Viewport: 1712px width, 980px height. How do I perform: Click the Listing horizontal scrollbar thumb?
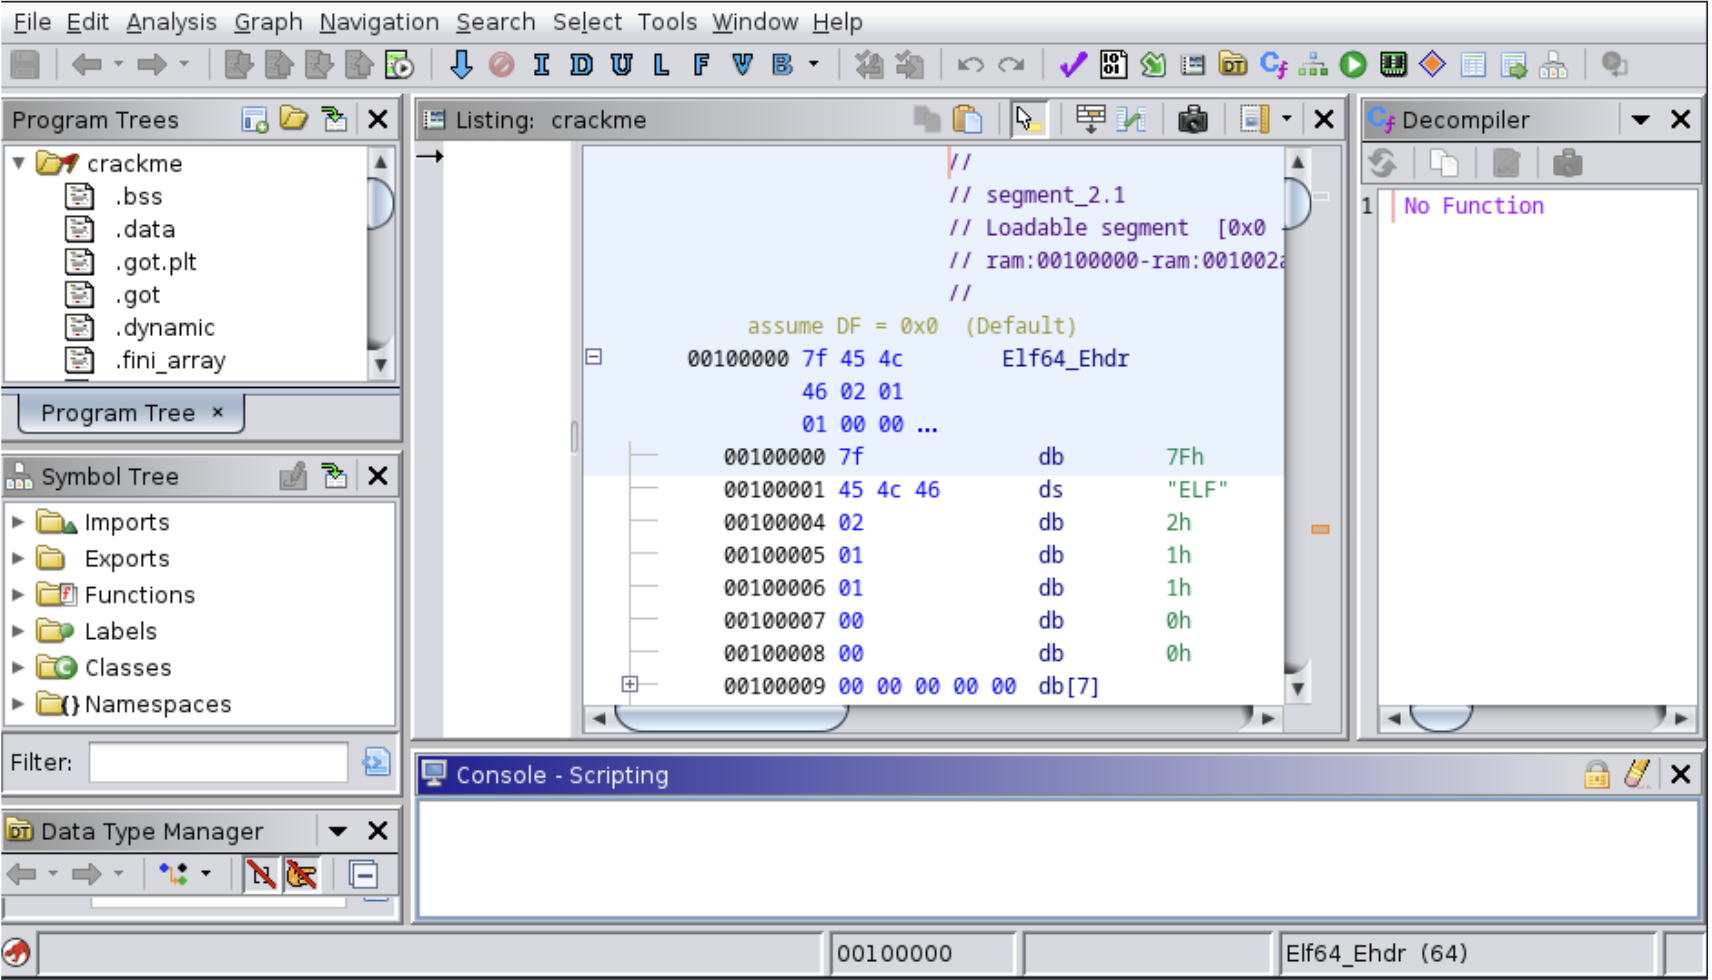tap(731, 717)
